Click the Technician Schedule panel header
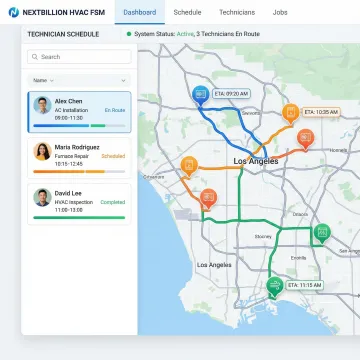The height and width of the screenshot is (360, 360). (x=63, y=34)
